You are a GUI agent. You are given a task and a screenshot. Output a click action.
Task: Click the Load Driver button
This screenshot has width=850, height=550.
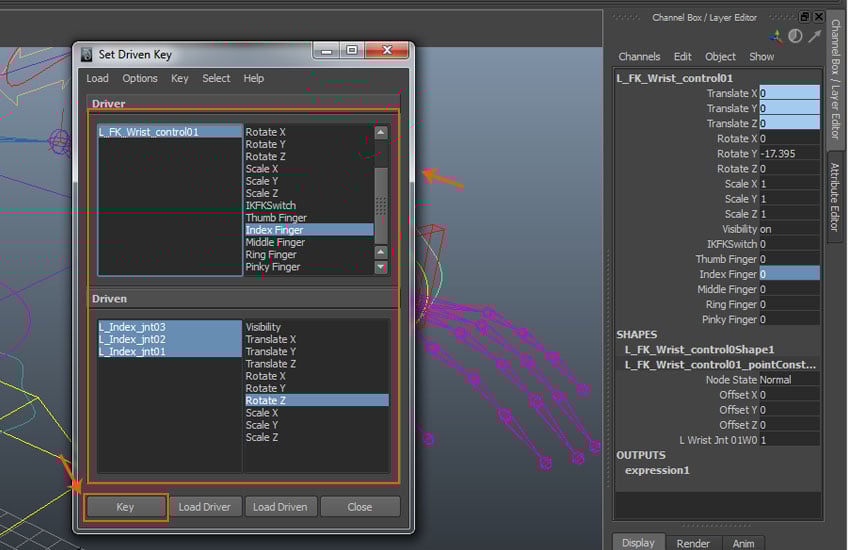click(x=204, y=507)
